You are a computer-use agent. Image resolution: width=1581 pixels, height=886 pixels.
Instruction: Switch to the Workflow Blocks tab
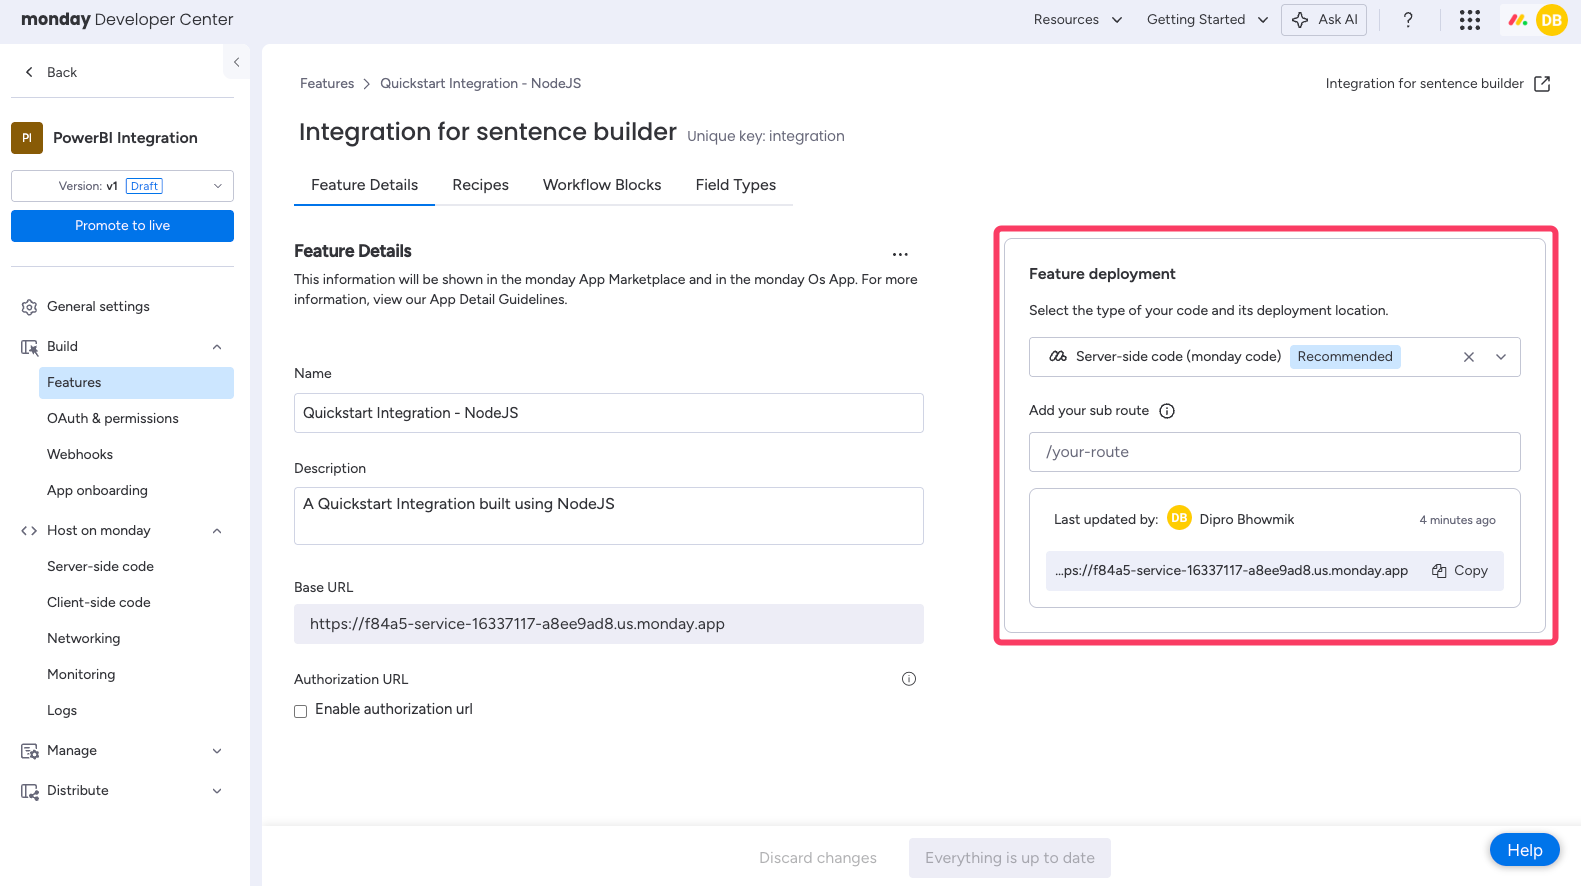pyautogui.click(x=602, y=185)
